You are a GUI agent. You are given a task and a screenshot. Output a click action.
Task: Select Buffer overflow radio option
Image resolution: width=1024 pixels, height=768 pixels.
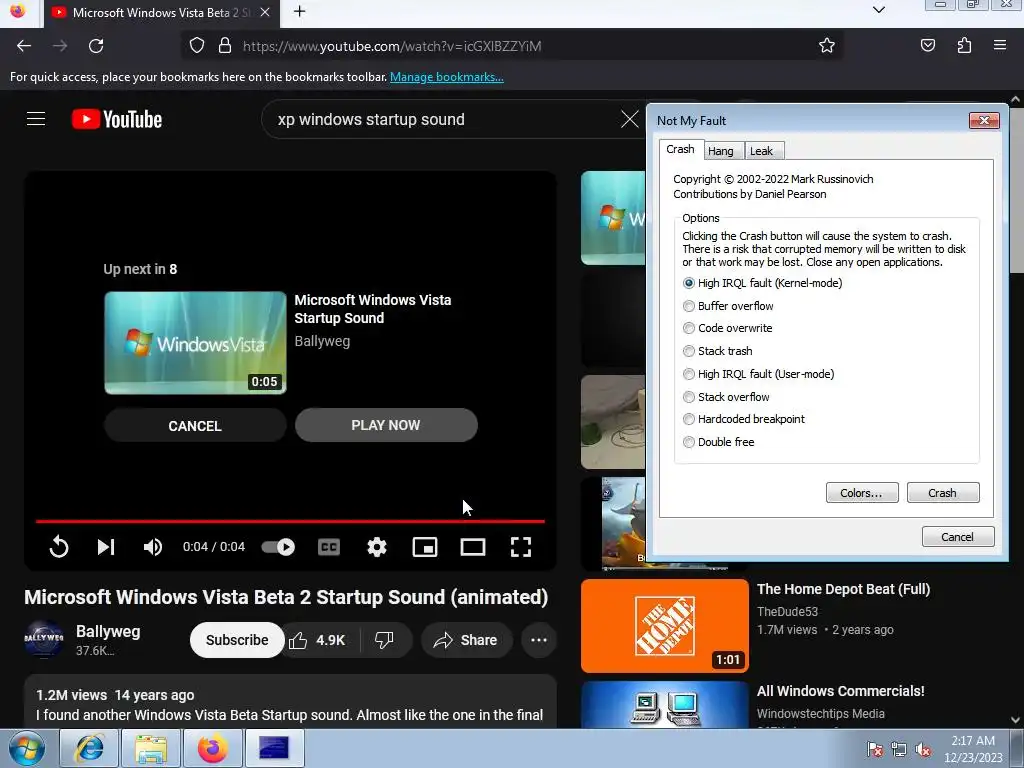(x=688, y=306)
